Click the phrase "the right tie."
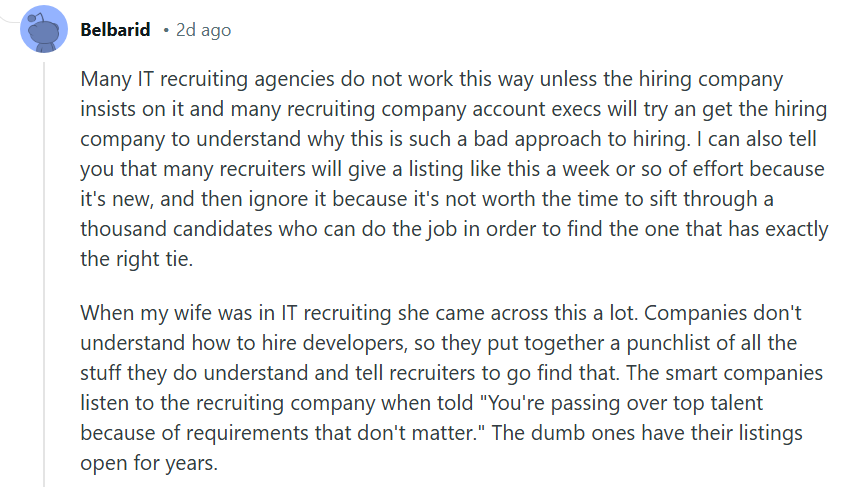Screen dimensions: 843x487 pyautogui.click(x=137, y=259)
